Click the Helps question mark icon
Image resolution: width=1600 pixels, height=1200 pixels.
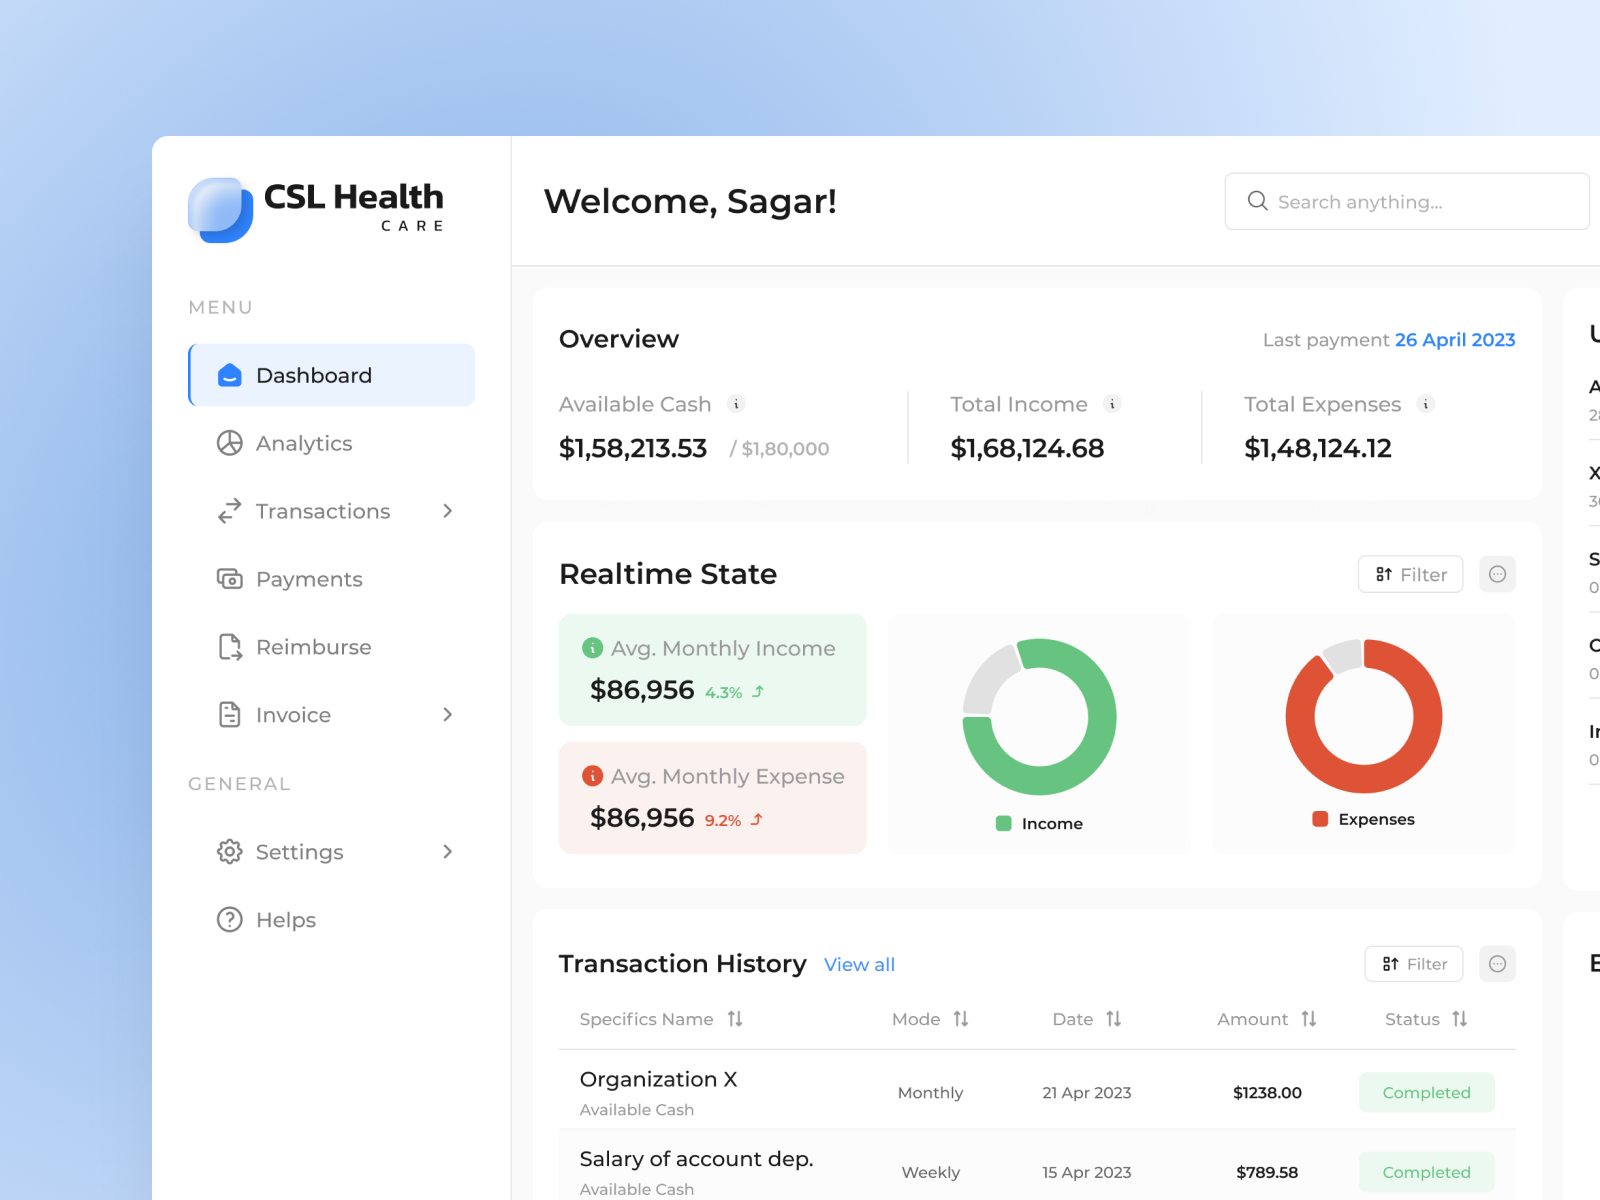pos(229,919)
